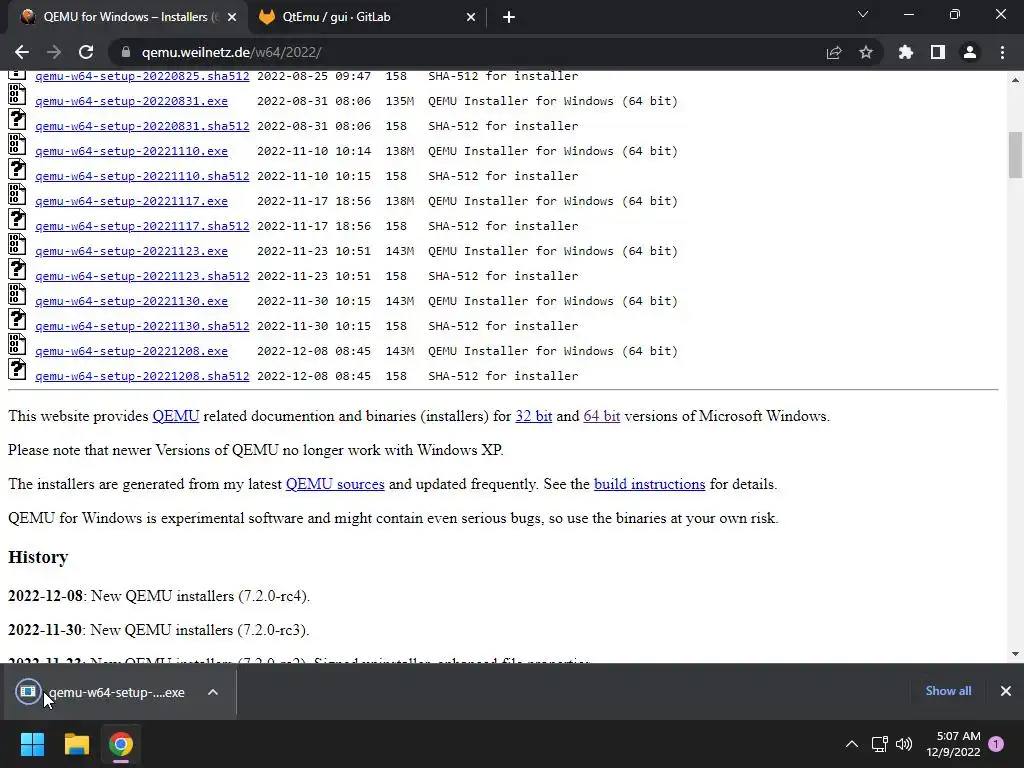The image size is (1024, 768).
Task: Click unknown-file icon beside 20221208.sha512
Action: 17,369
